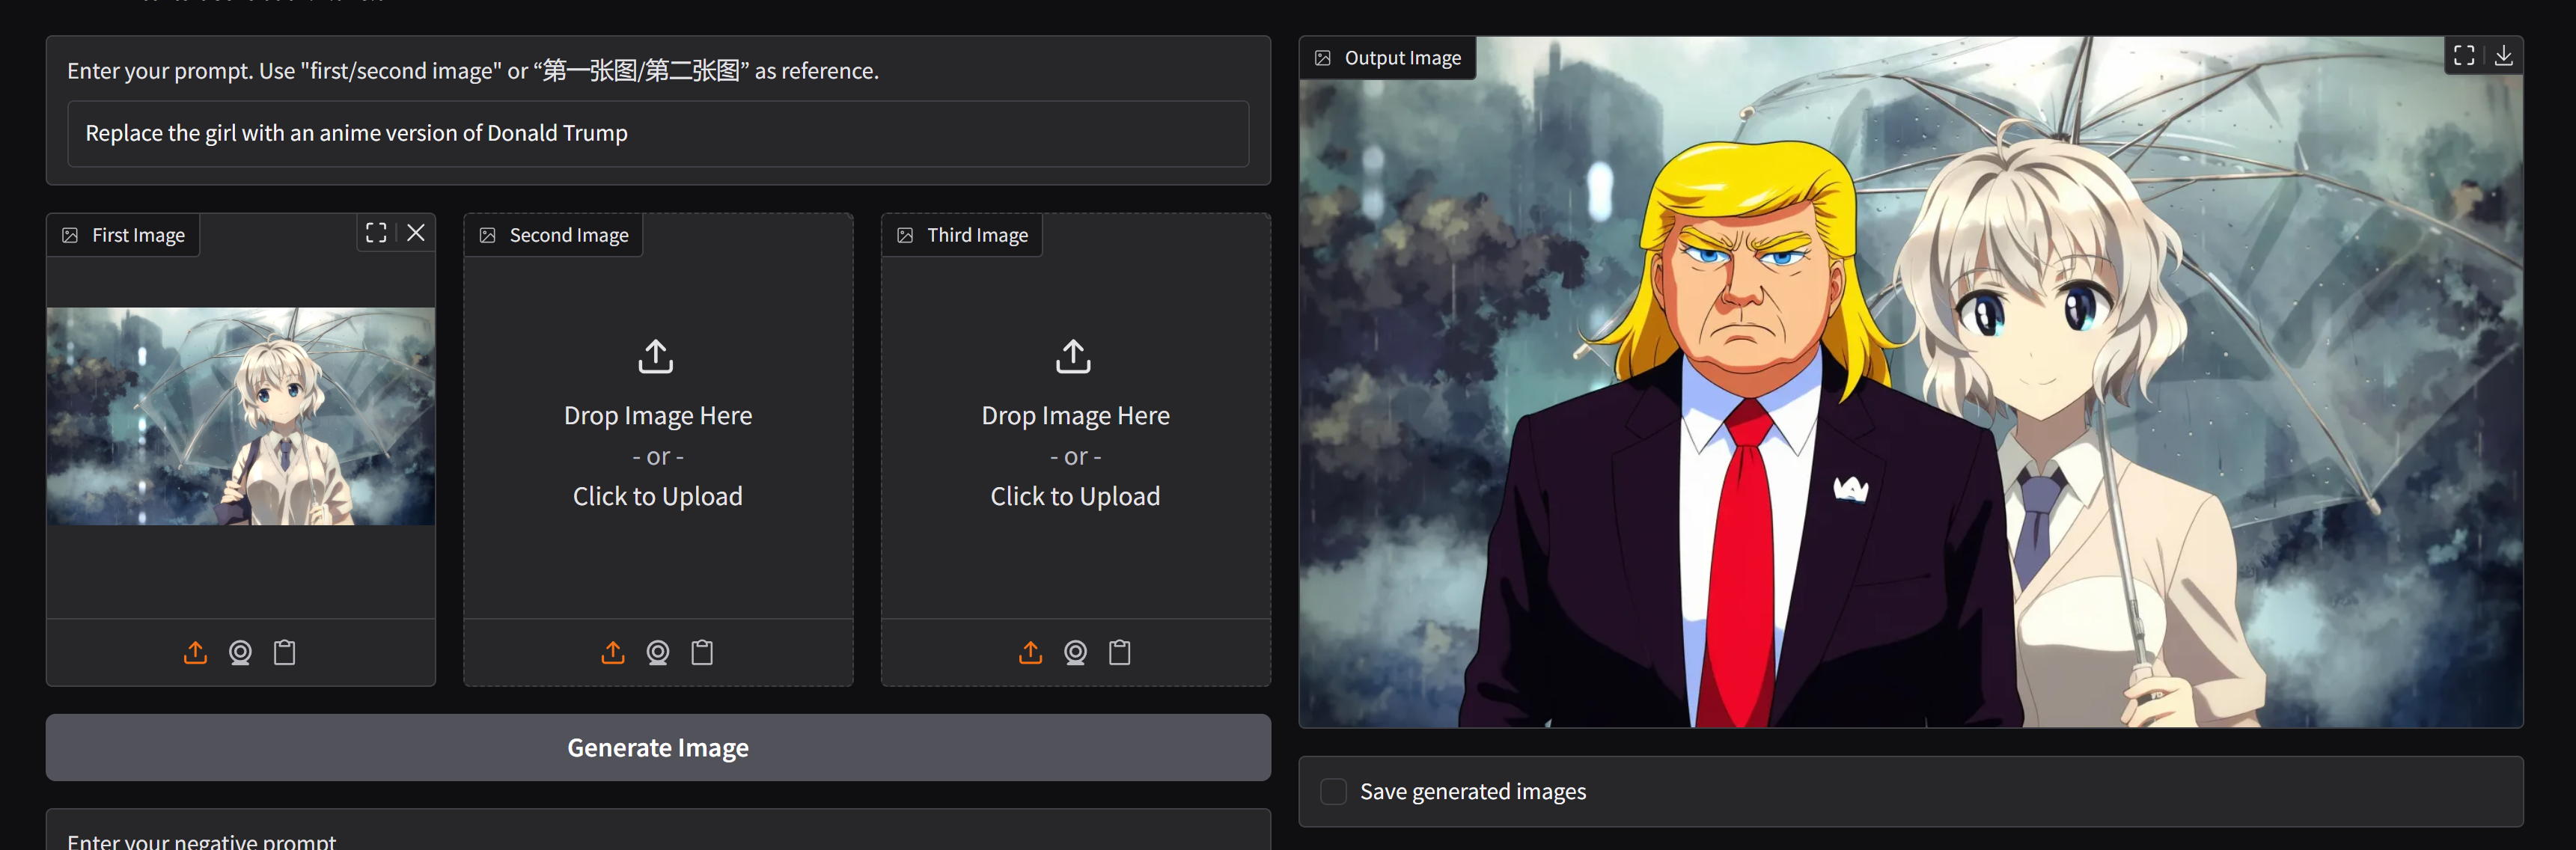
Task: Upload file icon under First Image
Action: tap(195, 653)
